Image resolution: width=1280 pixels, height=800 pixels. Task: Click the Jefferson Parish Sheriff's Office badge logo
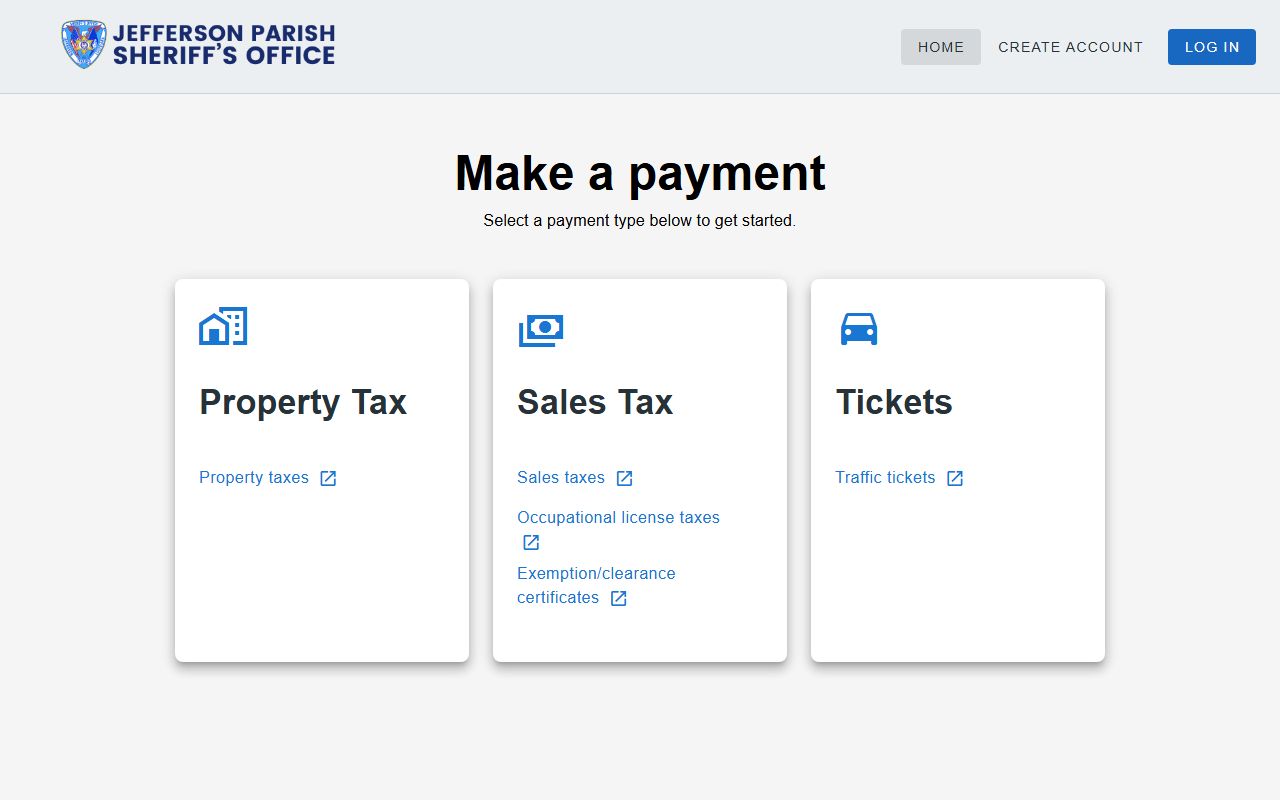click(x=84, y=45)
